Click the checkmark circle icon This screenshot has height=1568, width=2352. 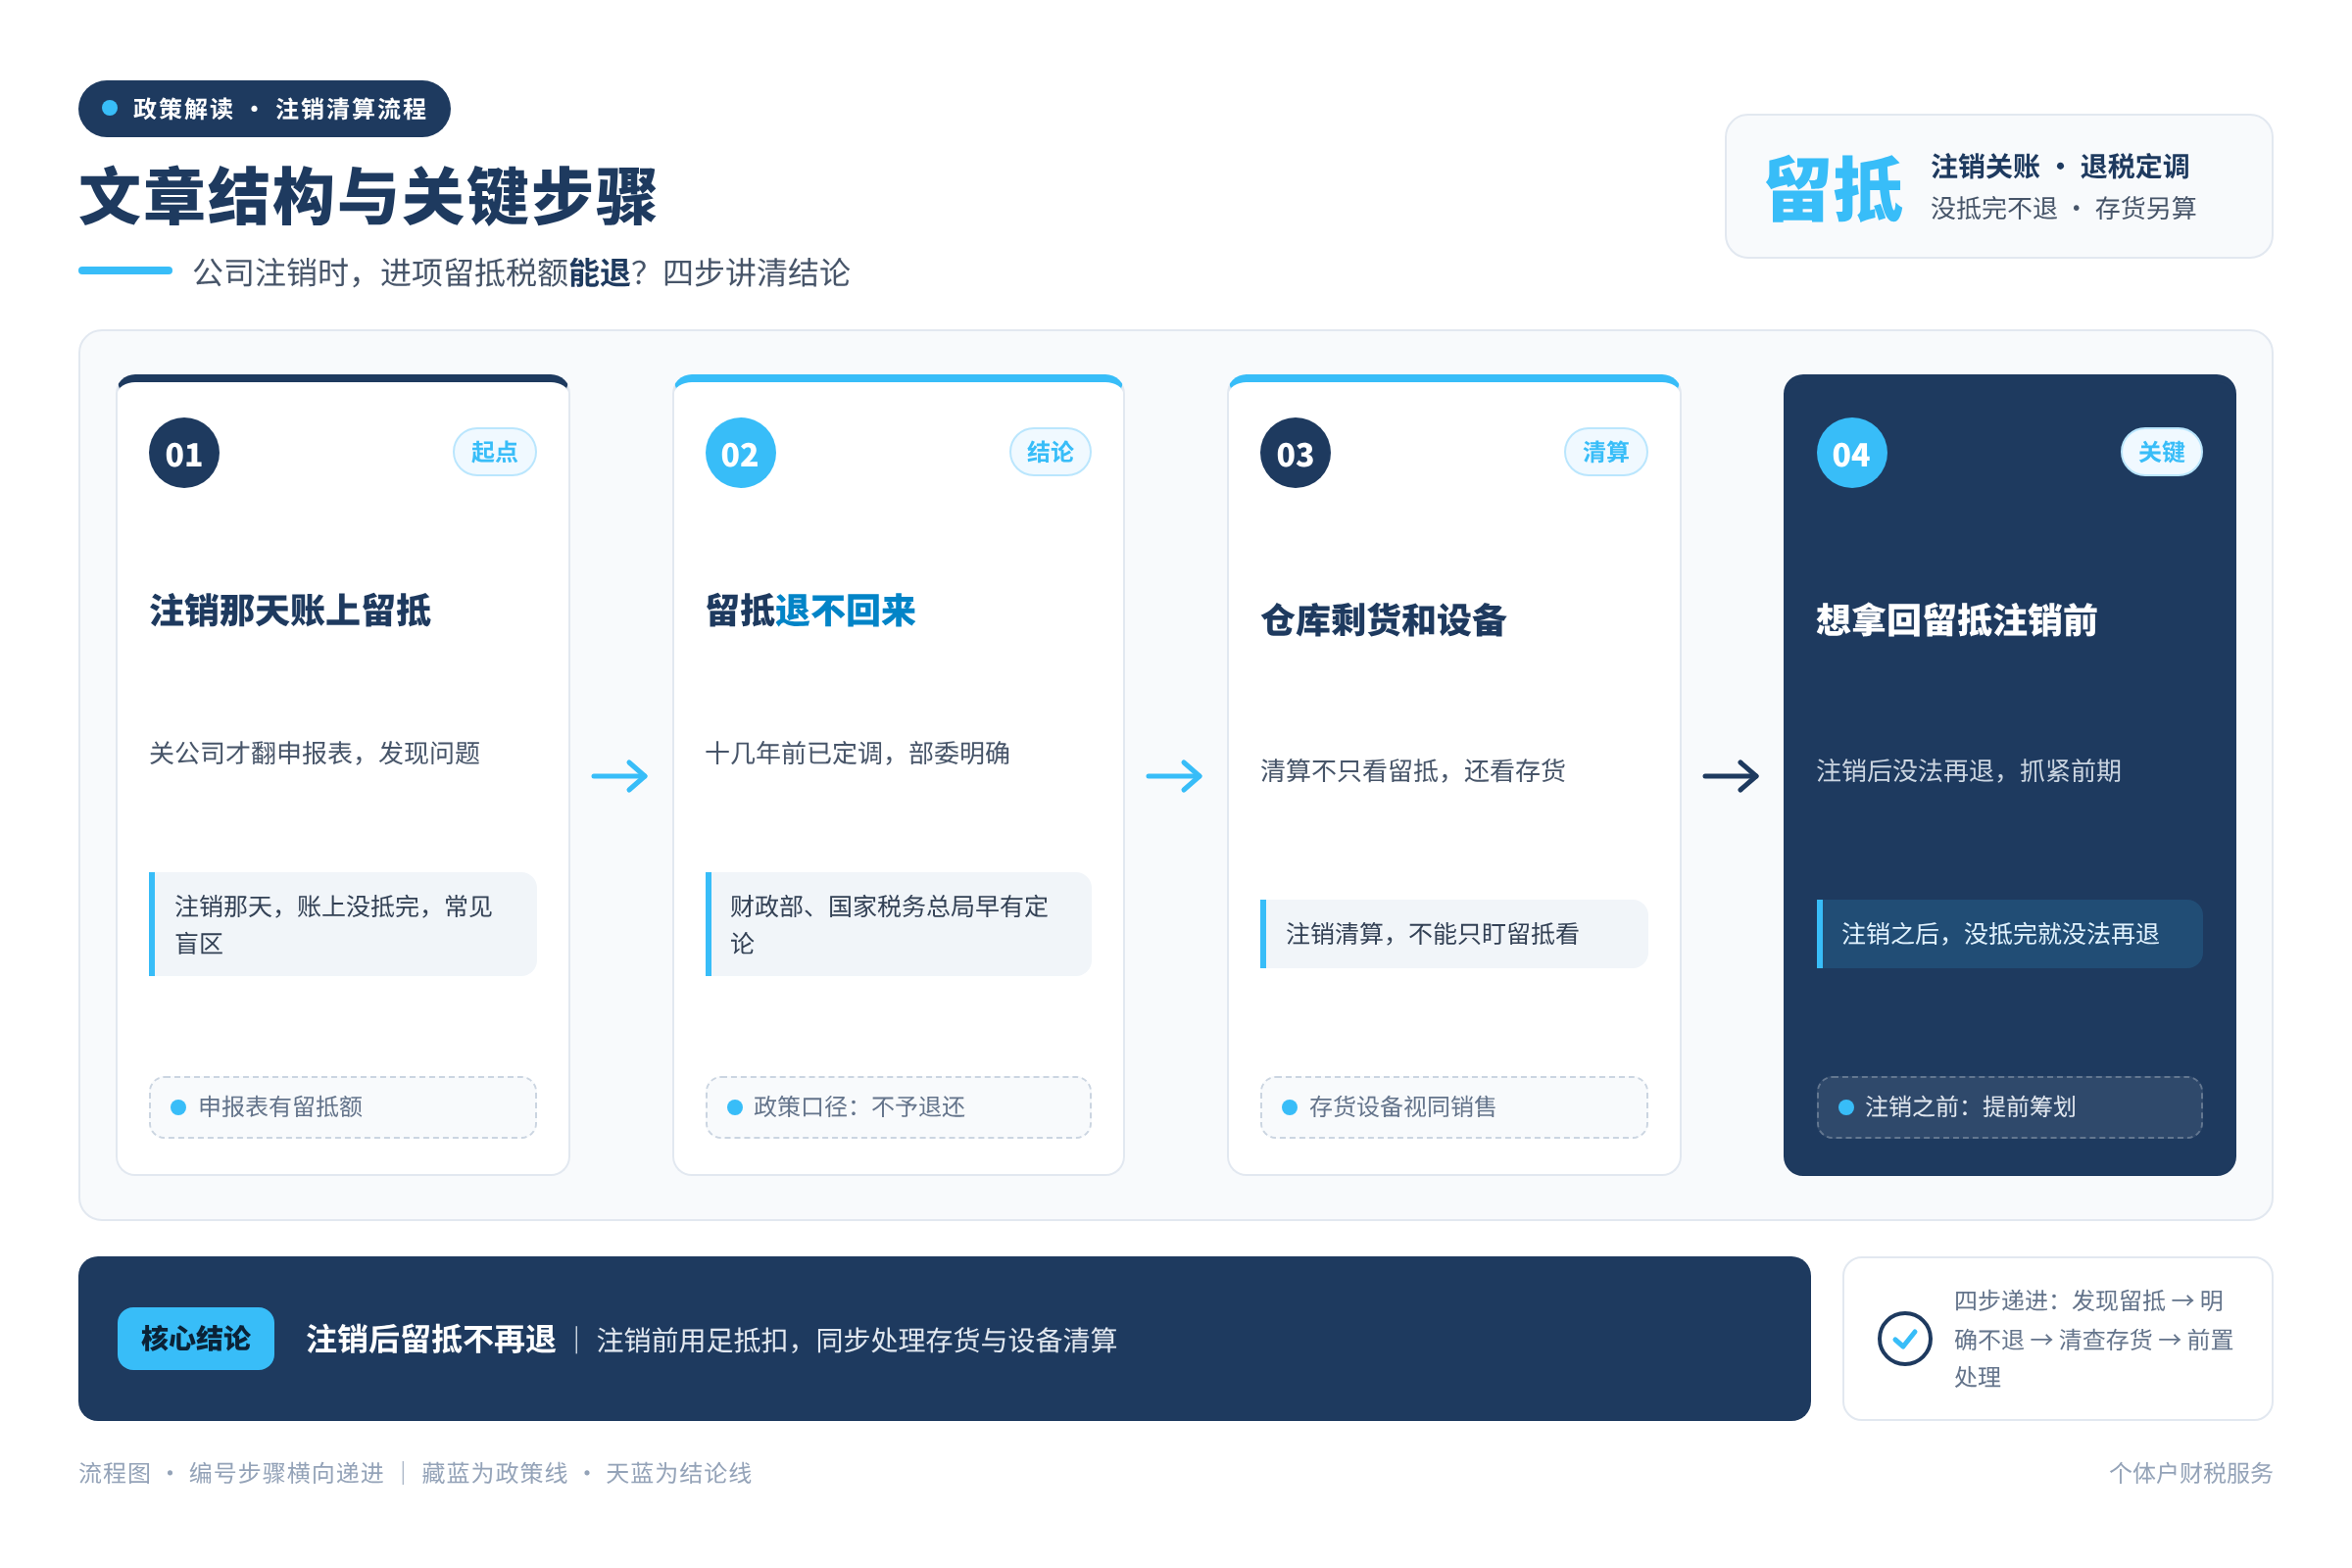tap(1904, 1338)
